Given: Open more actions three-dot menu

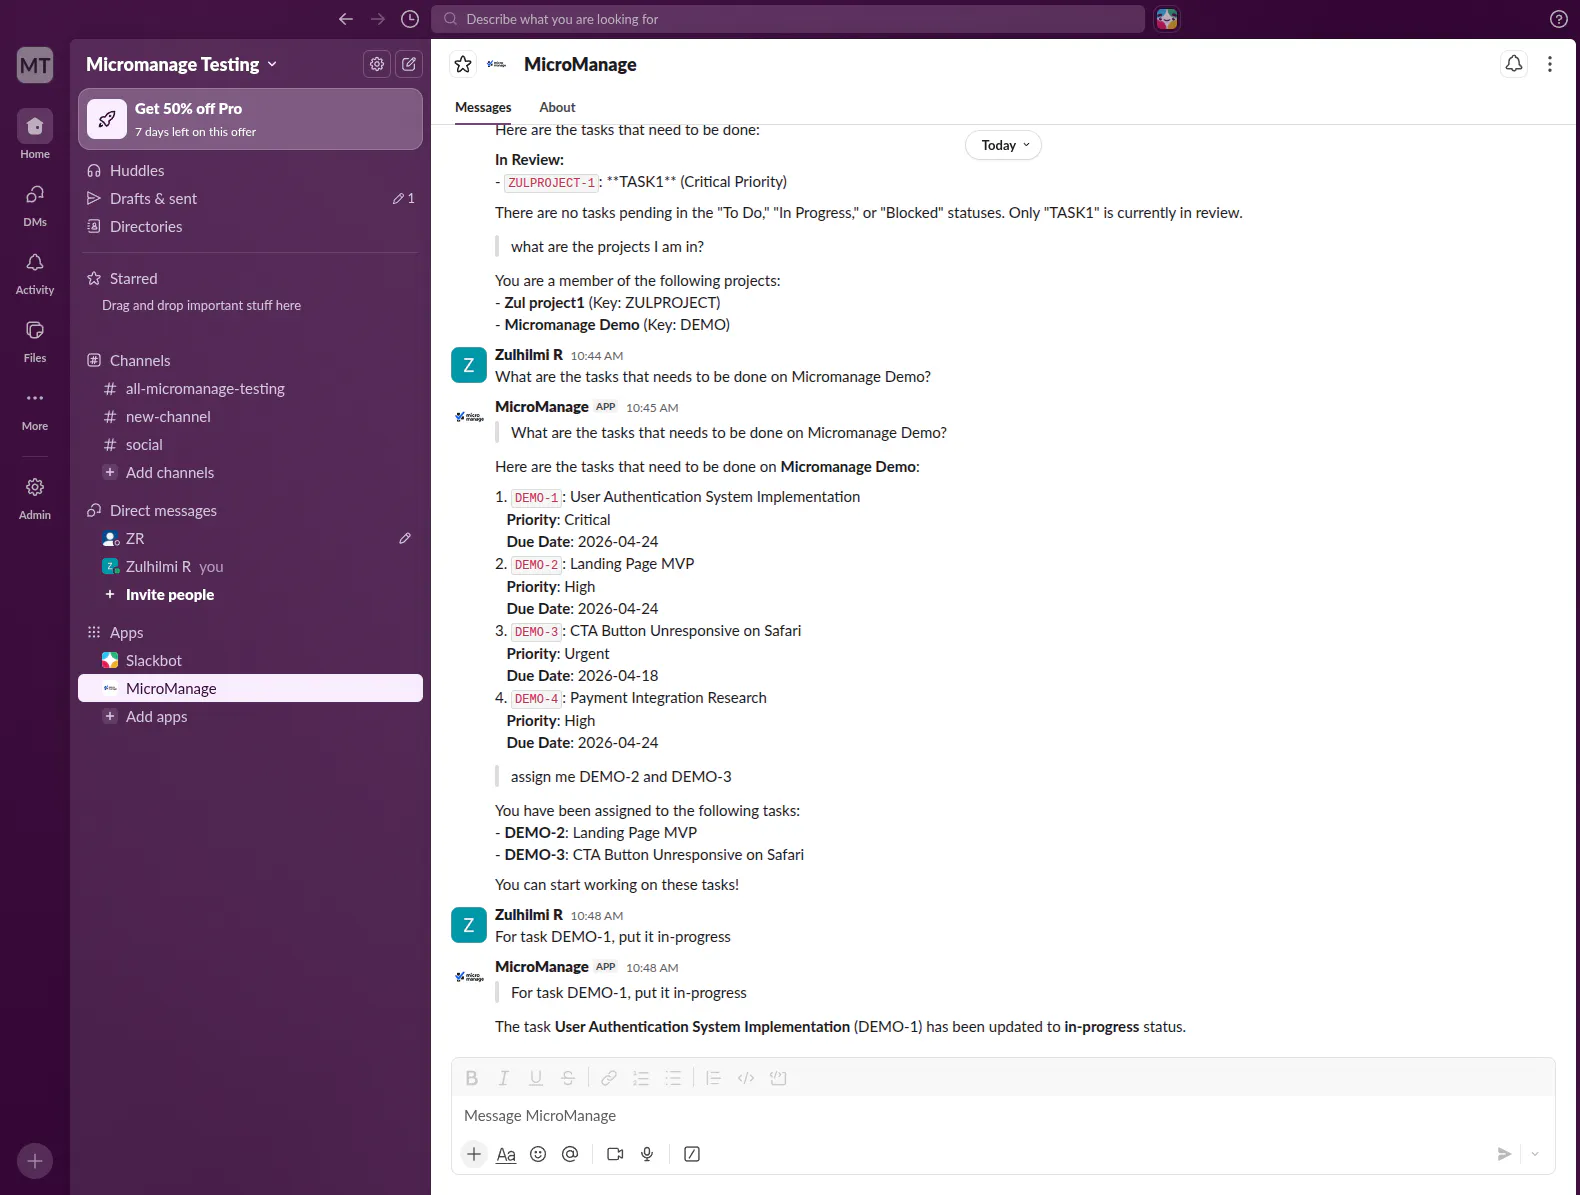Looking at the screenshot, I should pos(1550,64).
